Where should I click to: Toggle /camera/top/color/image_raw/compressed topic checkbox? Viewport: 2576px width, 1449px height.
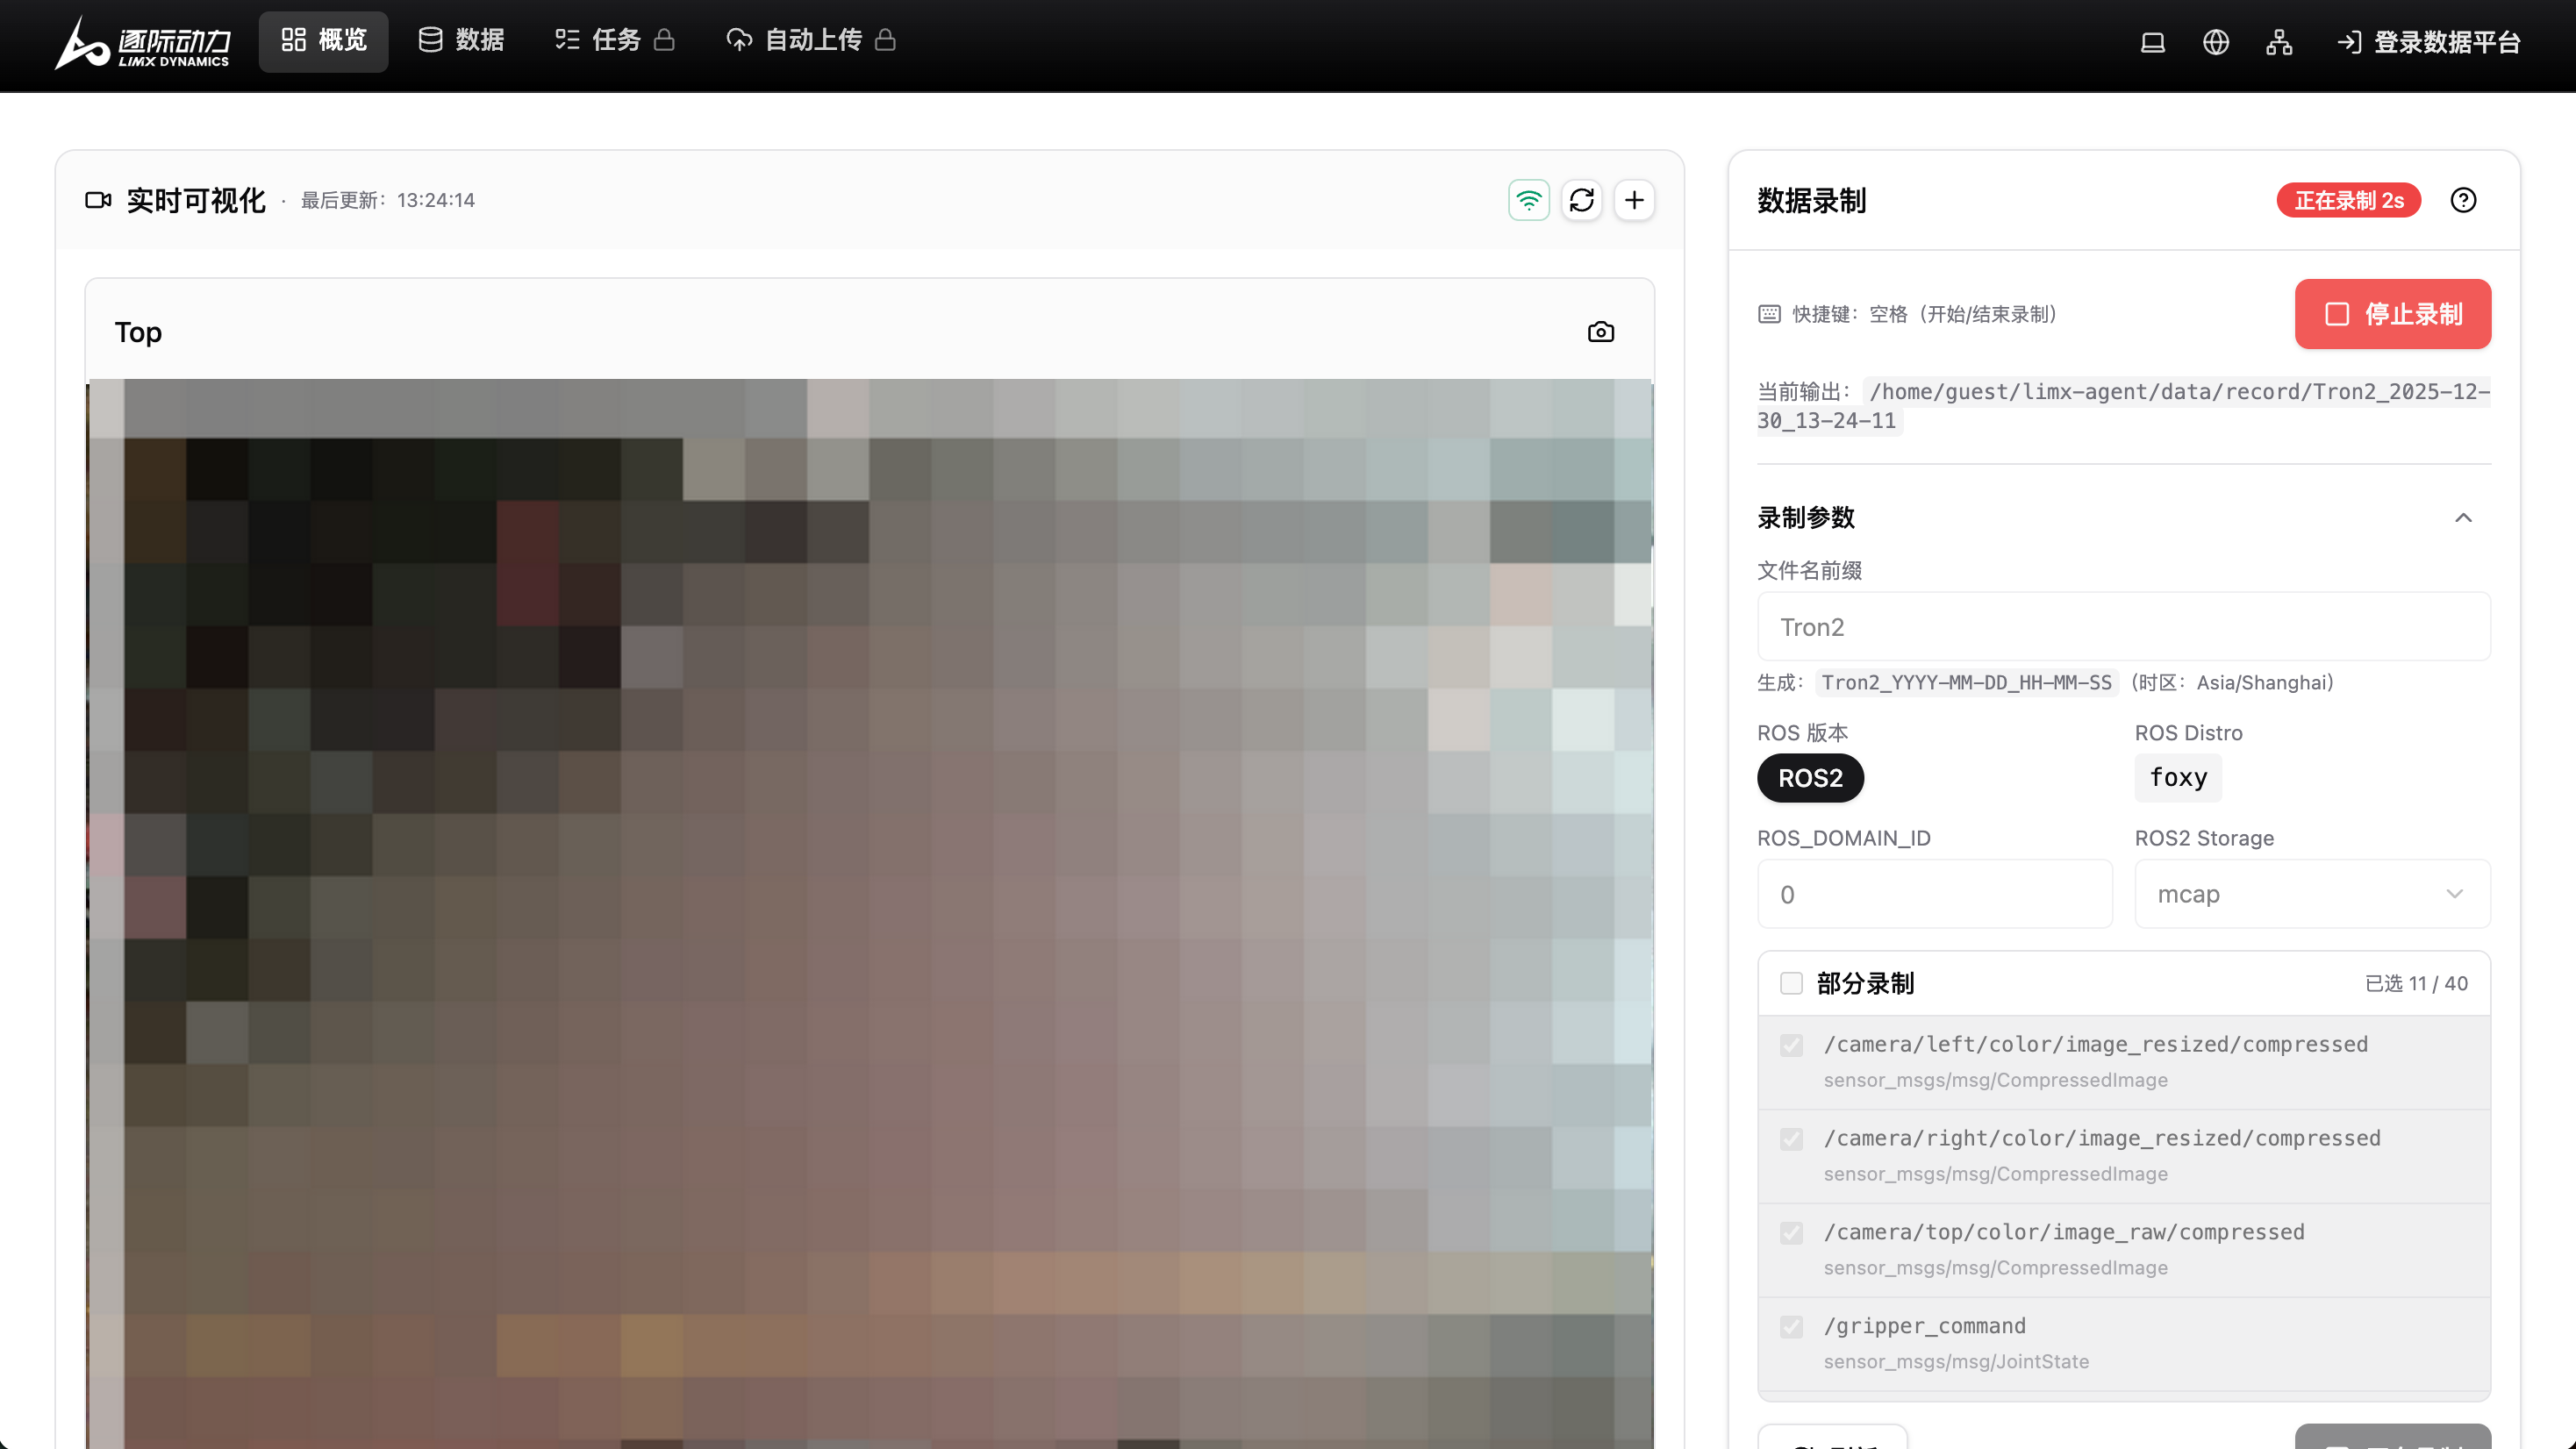point(1791,1233)
